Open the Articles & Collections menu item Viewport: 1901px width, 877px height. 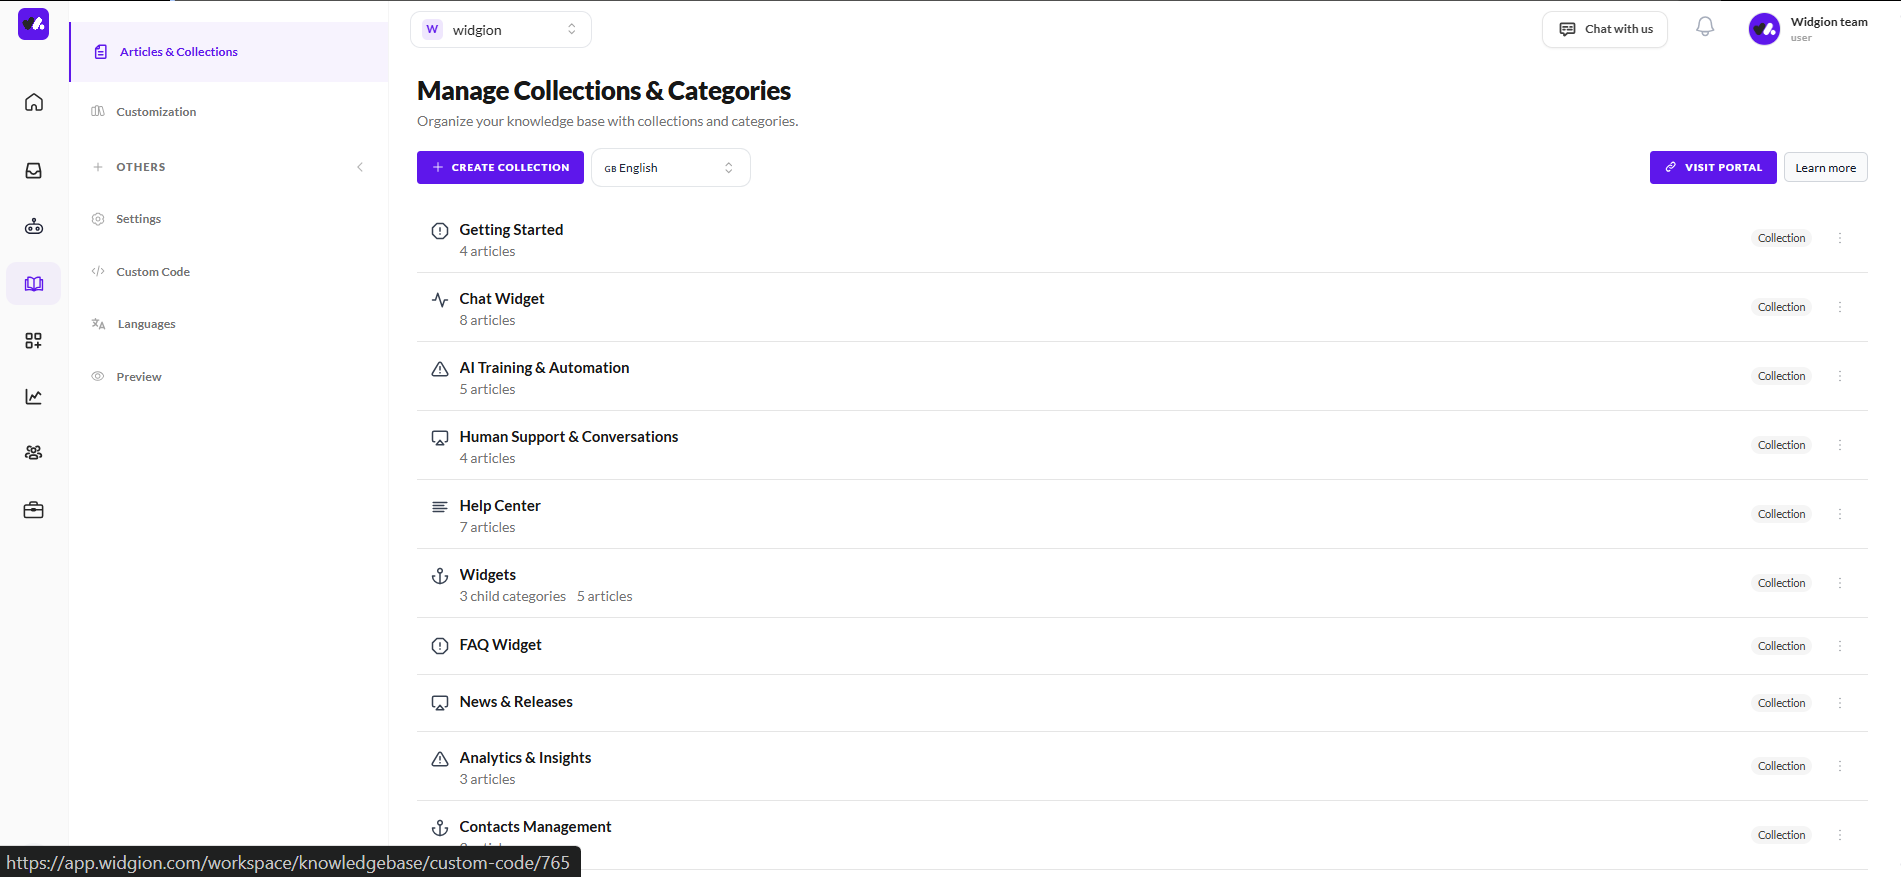coord(179,52)
